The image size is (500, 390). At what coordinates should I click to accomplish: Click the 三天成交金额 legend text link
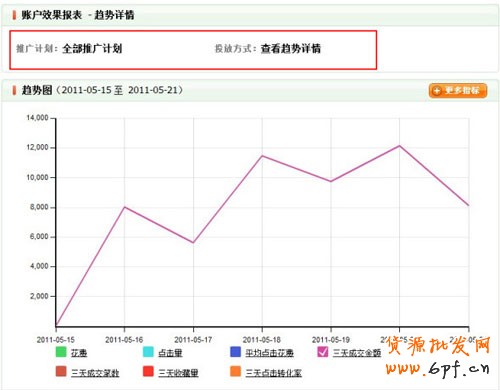357,353
